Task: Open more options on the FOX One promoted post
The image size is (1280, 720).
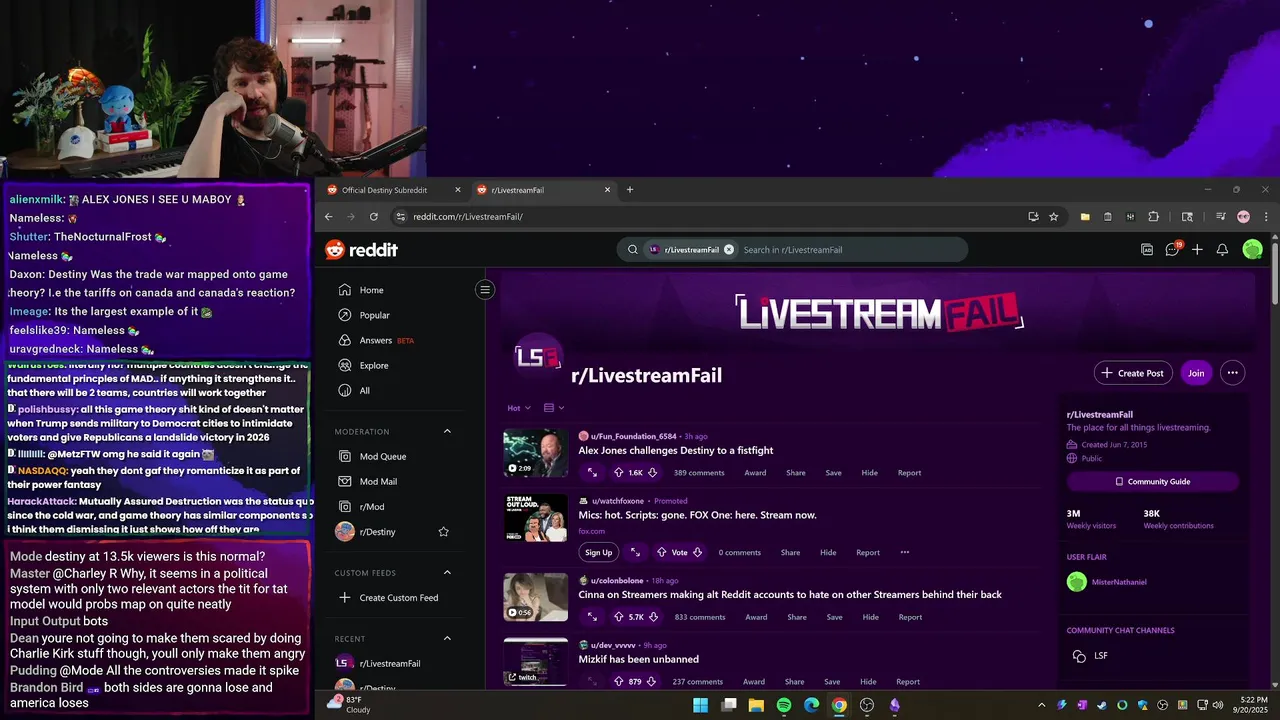Action: click(x=904, y=552)
